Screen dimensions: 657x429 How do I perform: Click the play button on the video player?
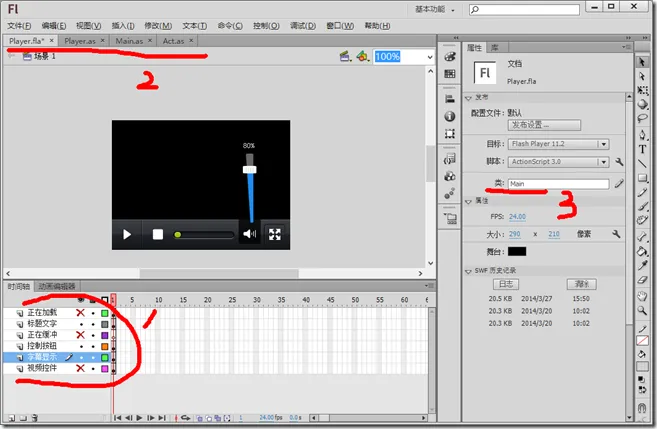pyautogui.click(x=127, y=234)
